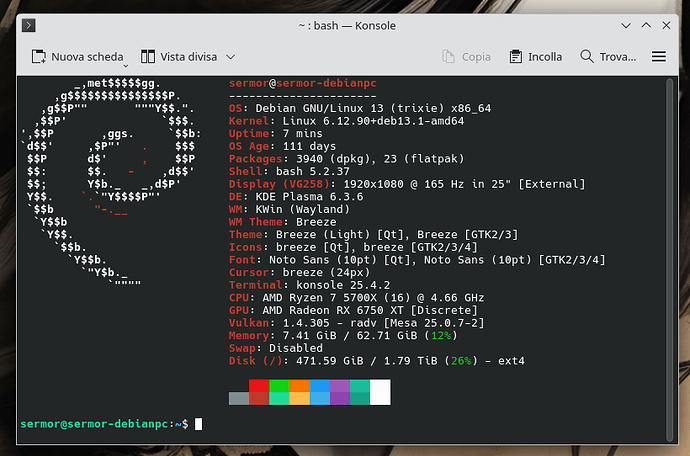The height and width of the screenshot is (456, 690).
Task: Click the Vulkan '1.4.305 - radv' text
Action: click(x=330, y=323)
